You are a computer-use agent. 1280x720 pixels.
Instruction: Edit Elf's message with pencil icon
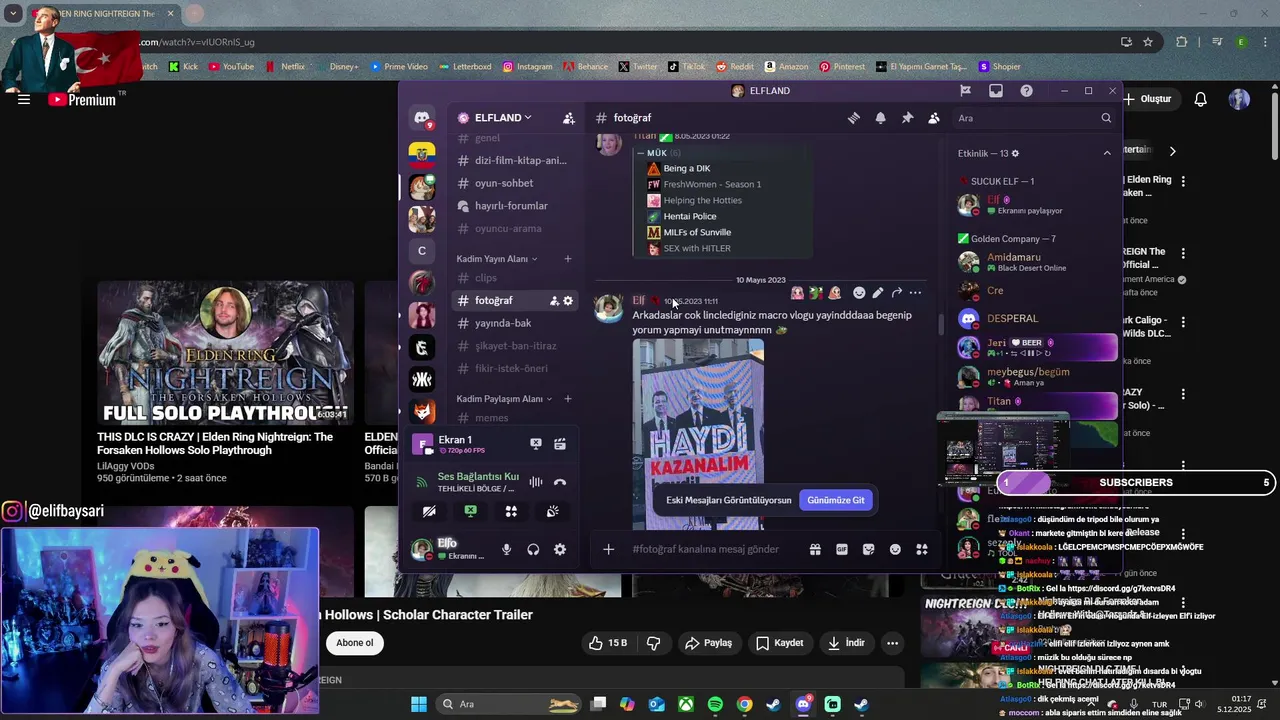(x=878, y=293)
